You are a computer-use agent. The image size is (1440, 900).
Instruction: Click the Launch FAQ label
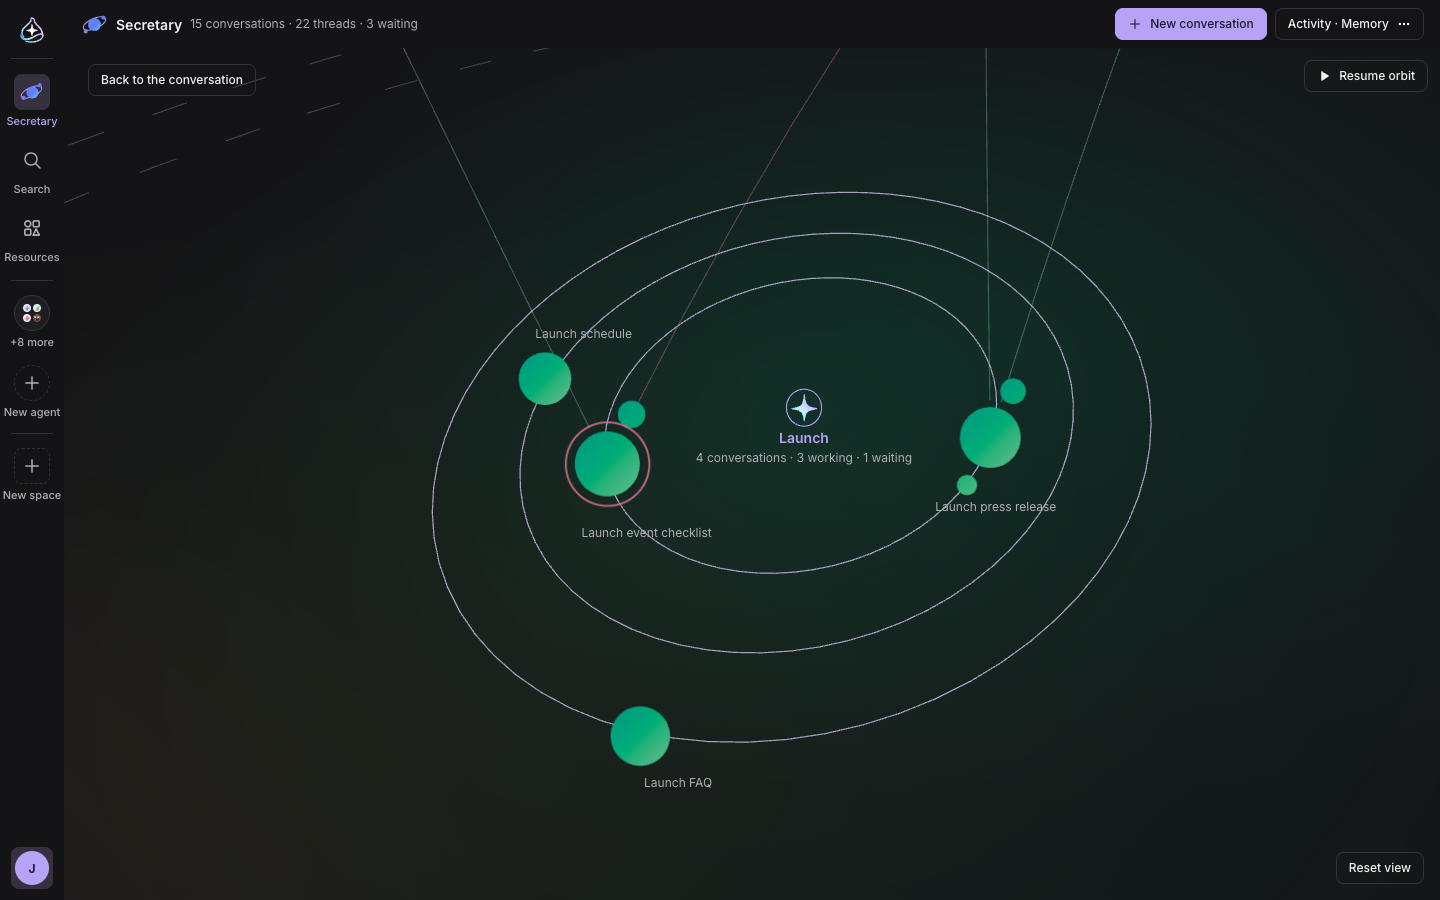pos(678,783)
